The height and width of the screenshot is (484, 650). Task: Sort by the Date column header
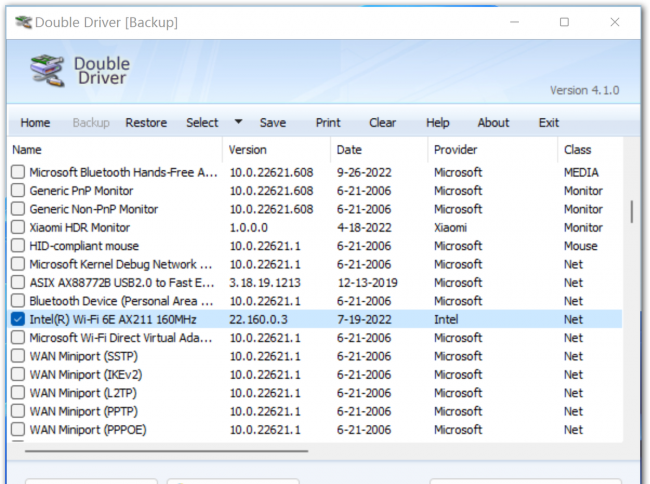(379, 150)
